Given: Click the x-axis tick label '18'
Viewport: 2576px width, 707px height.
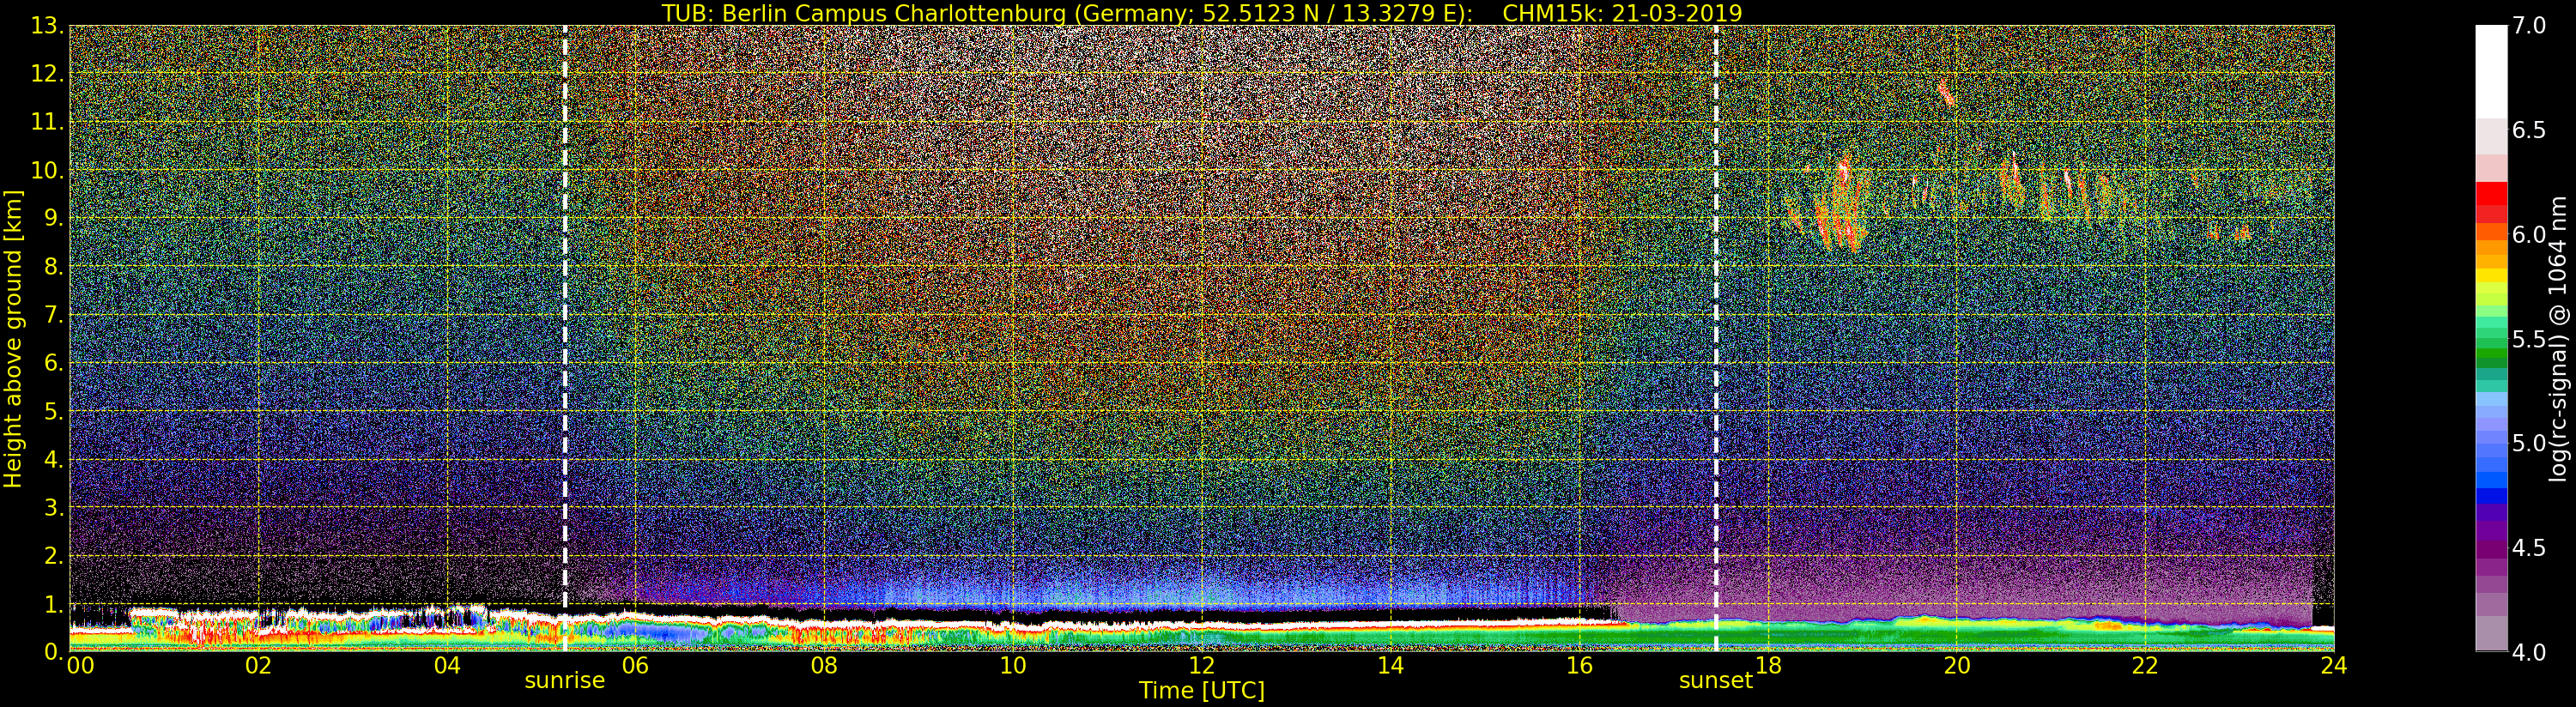Looking at the screenshot, I should pos(1768,666).
